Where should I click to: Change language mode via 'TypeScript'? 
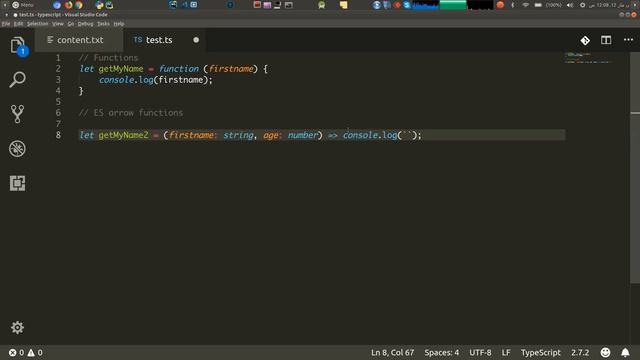coord(540,352)
